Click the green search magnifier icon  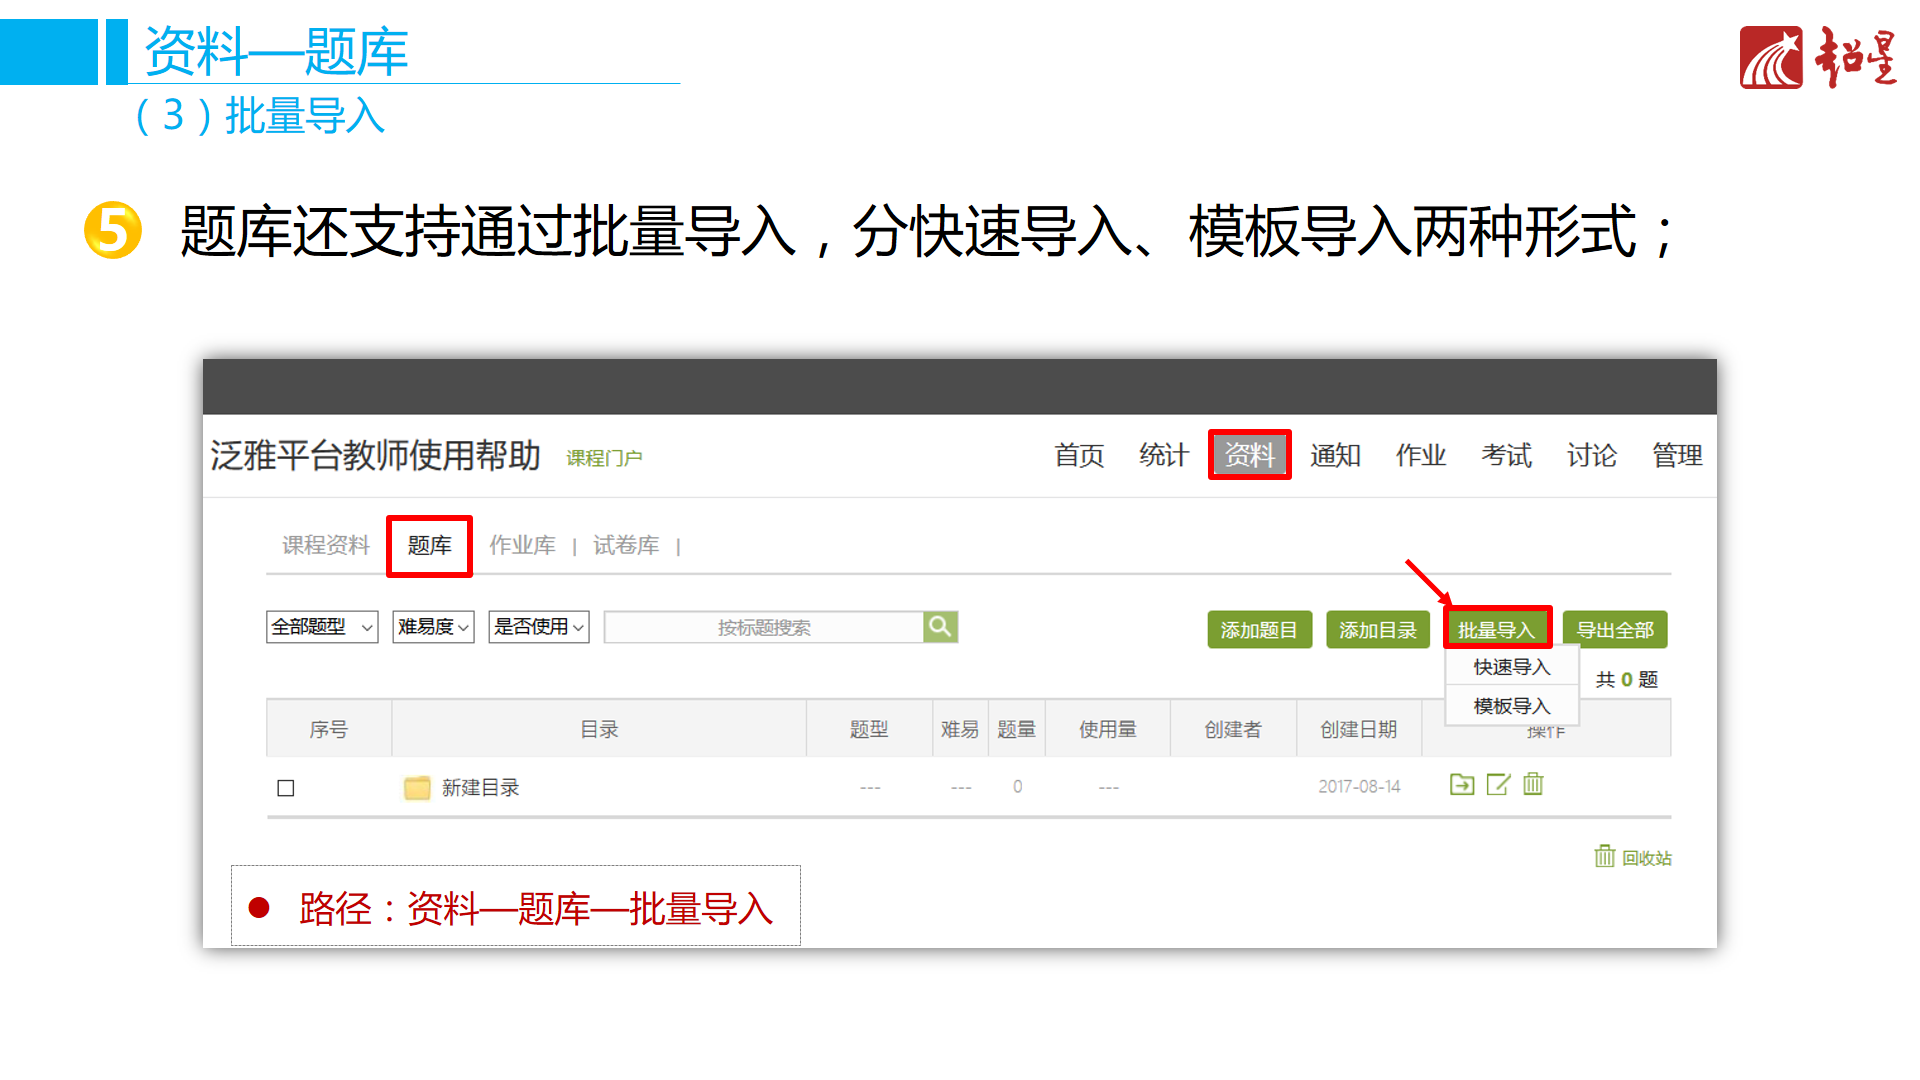940,627
